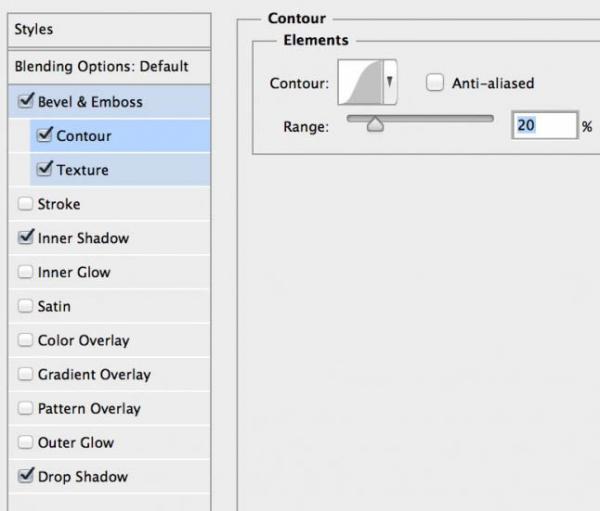This screenshot has width=600, height=511.
Task: Uncheck the Bevel & Emboss checkbox
Action: (x=26, y=101)
